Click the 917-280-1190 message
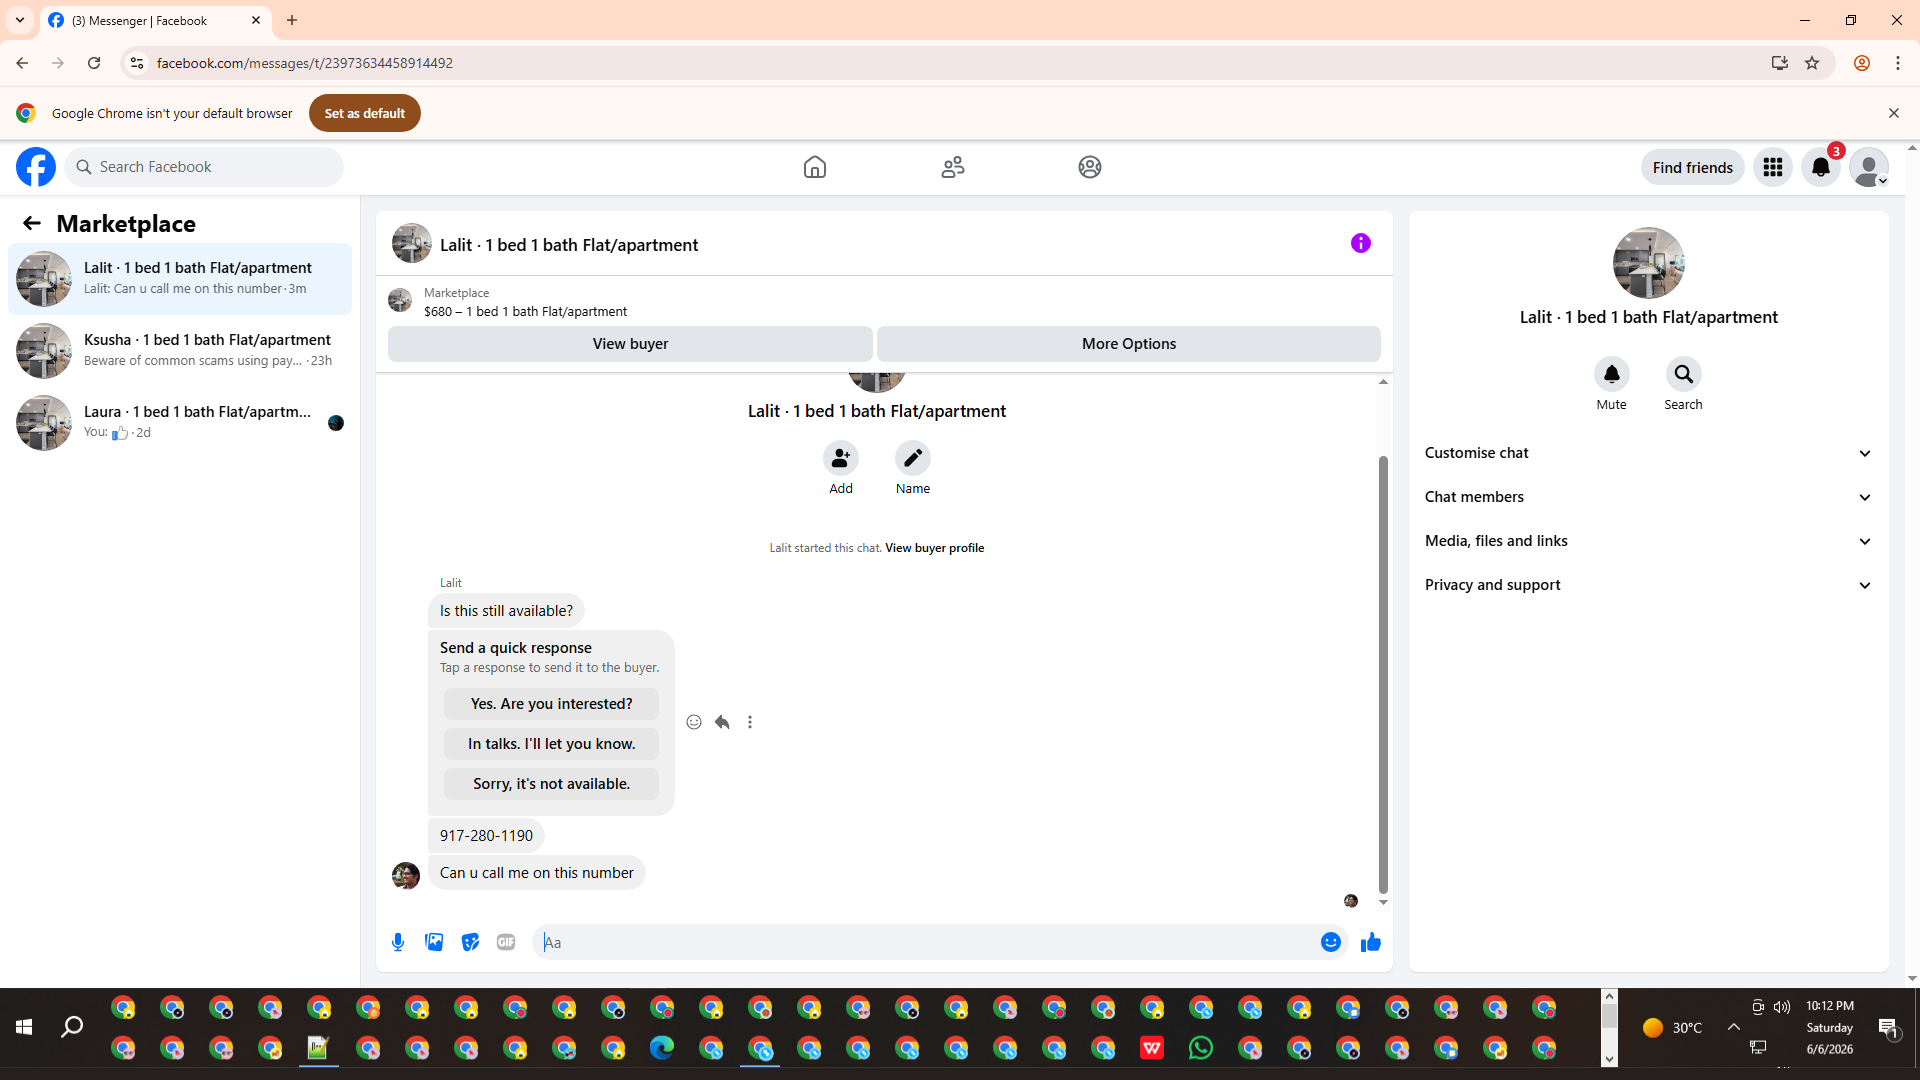 486,836
